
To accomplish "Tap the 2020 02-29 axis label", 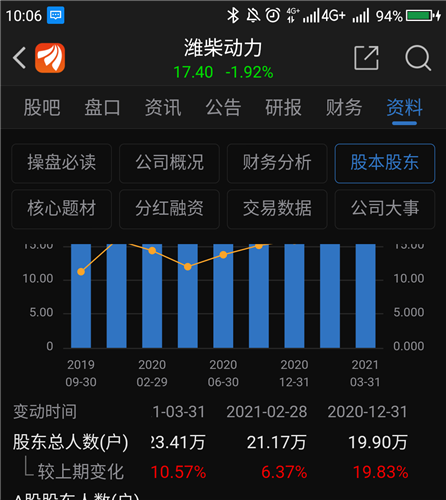I will click(152, 373).
